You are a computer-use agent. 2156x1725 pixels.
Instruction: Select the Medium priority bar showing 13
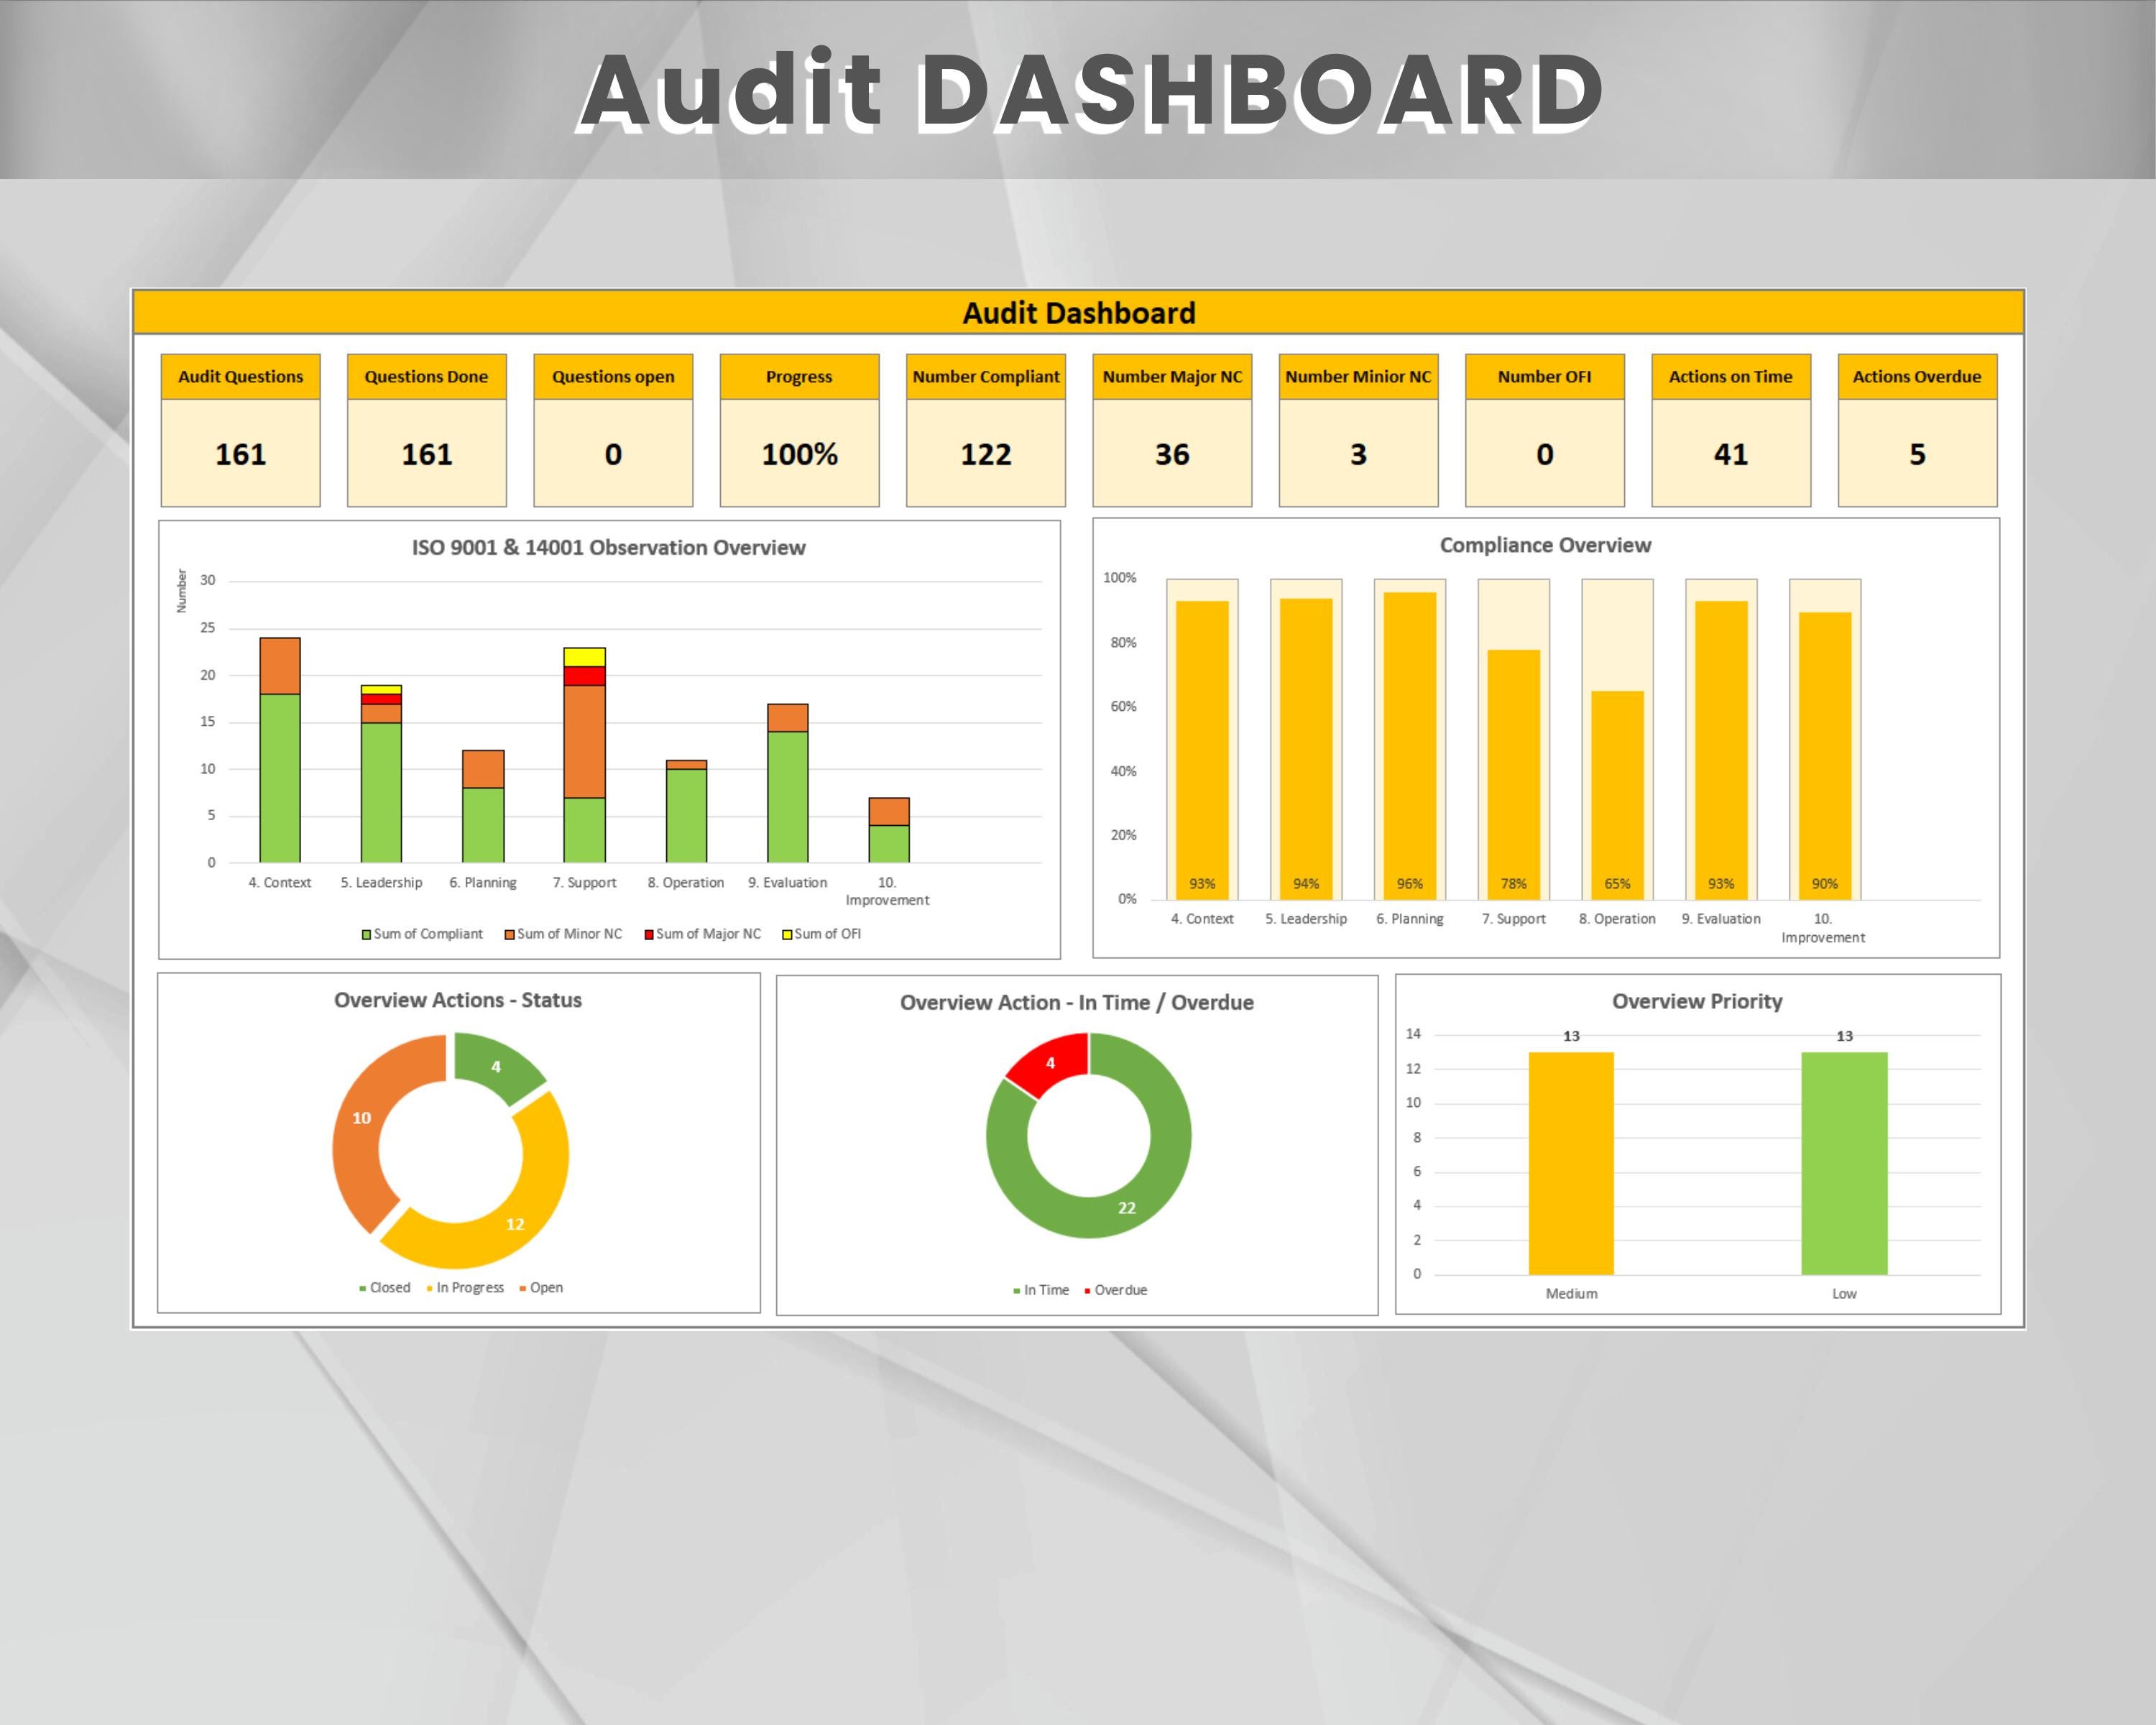click(1572, 1160)
